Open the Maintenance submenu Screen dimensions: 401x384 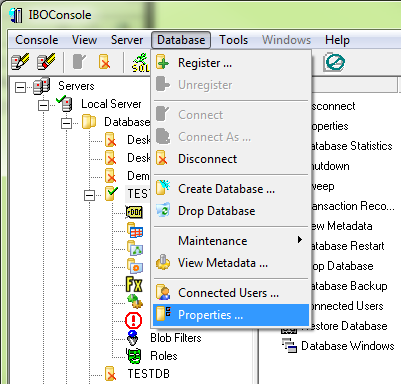(x=232, y=241)
